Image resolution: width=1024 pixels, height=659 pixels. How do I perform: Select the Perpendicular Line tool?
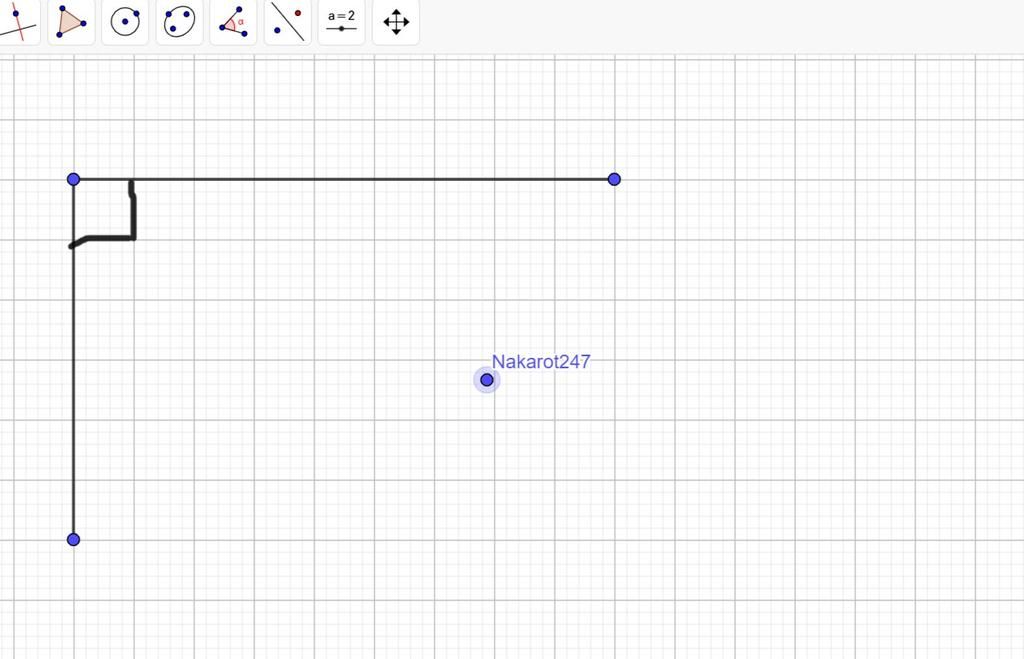pyautogui.click(x=18, y=22)
